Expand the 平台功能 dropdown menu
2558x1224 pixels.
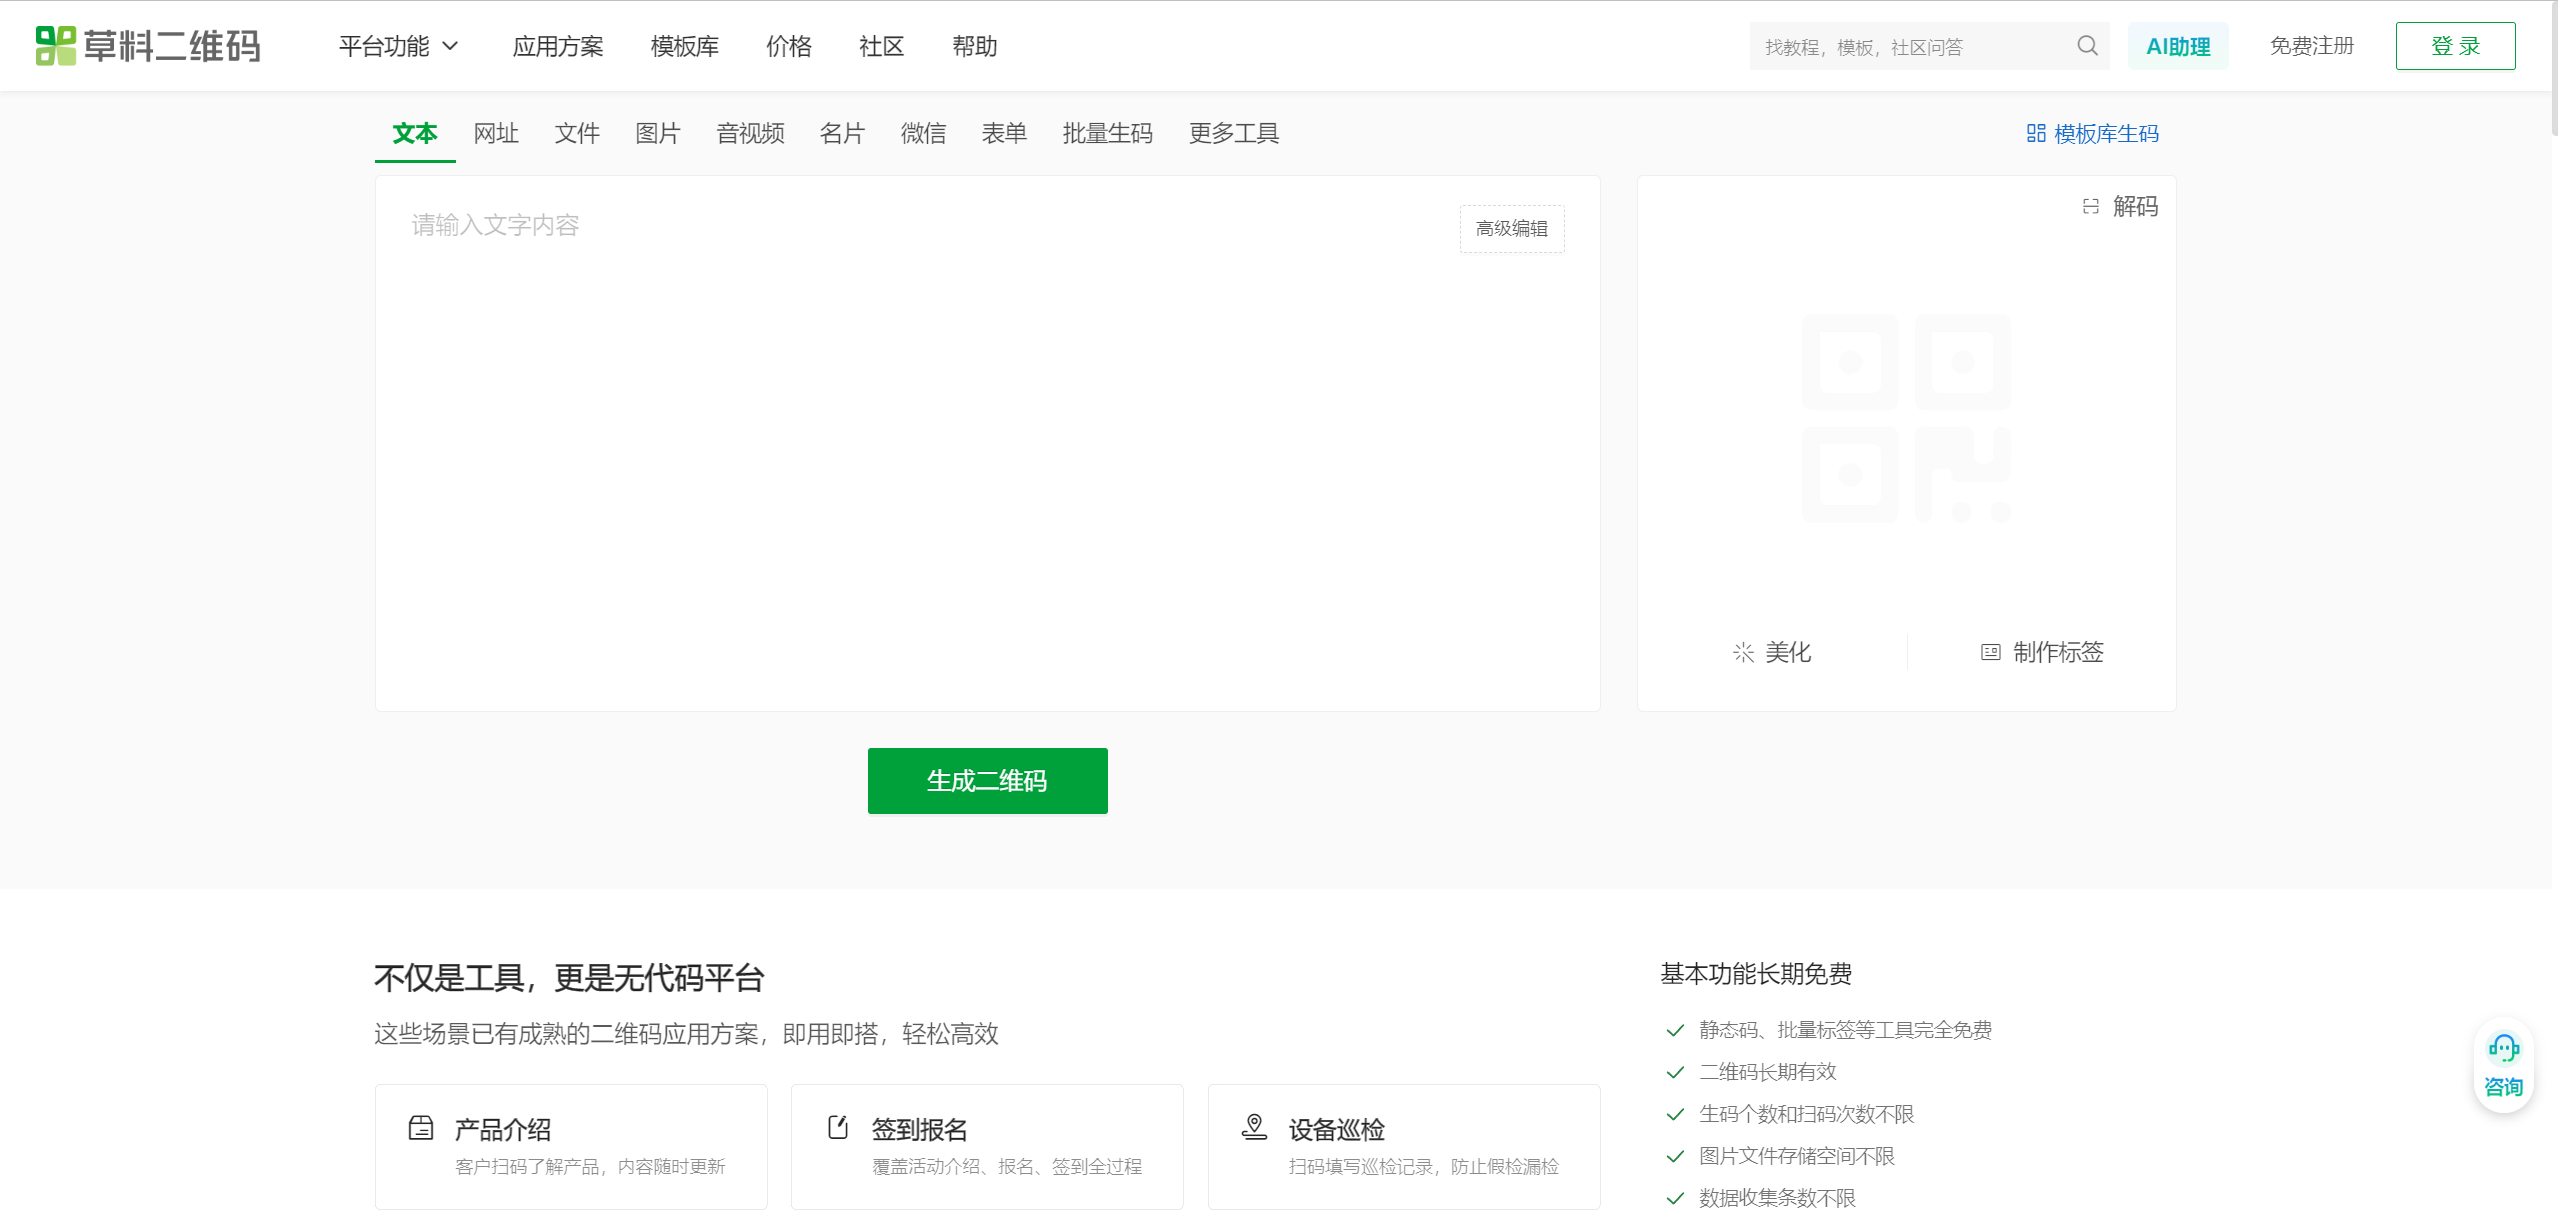pos(398,46)
